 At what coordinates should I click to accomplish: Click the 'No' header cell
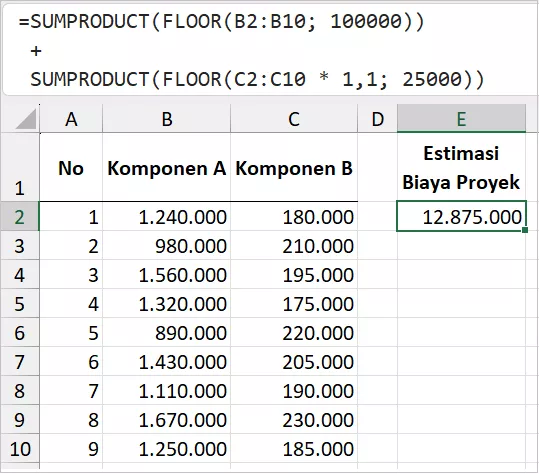tap(71, 167)
